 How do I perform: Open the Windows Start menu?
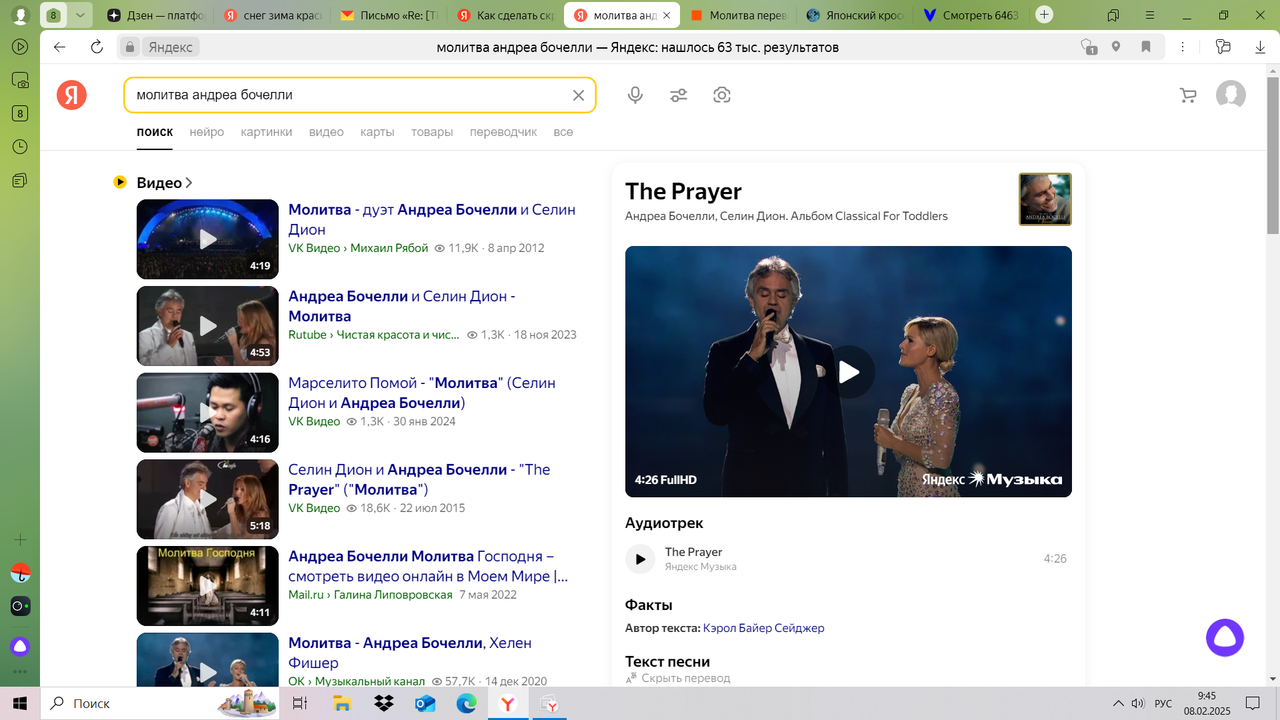coord(19,704)
